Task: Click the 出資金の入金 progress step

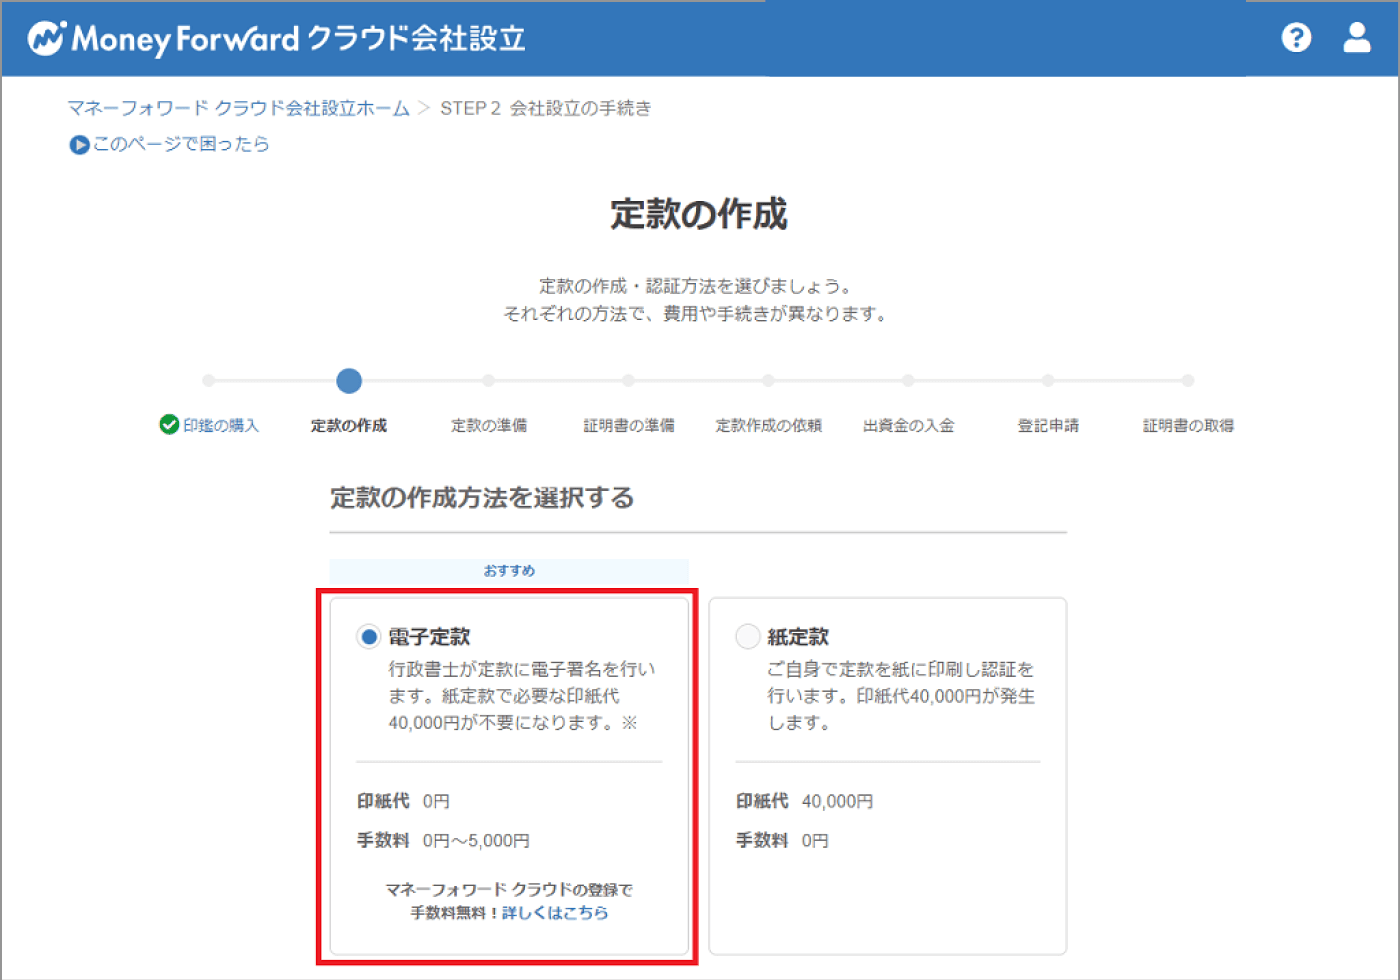Action: coord(908,425)
